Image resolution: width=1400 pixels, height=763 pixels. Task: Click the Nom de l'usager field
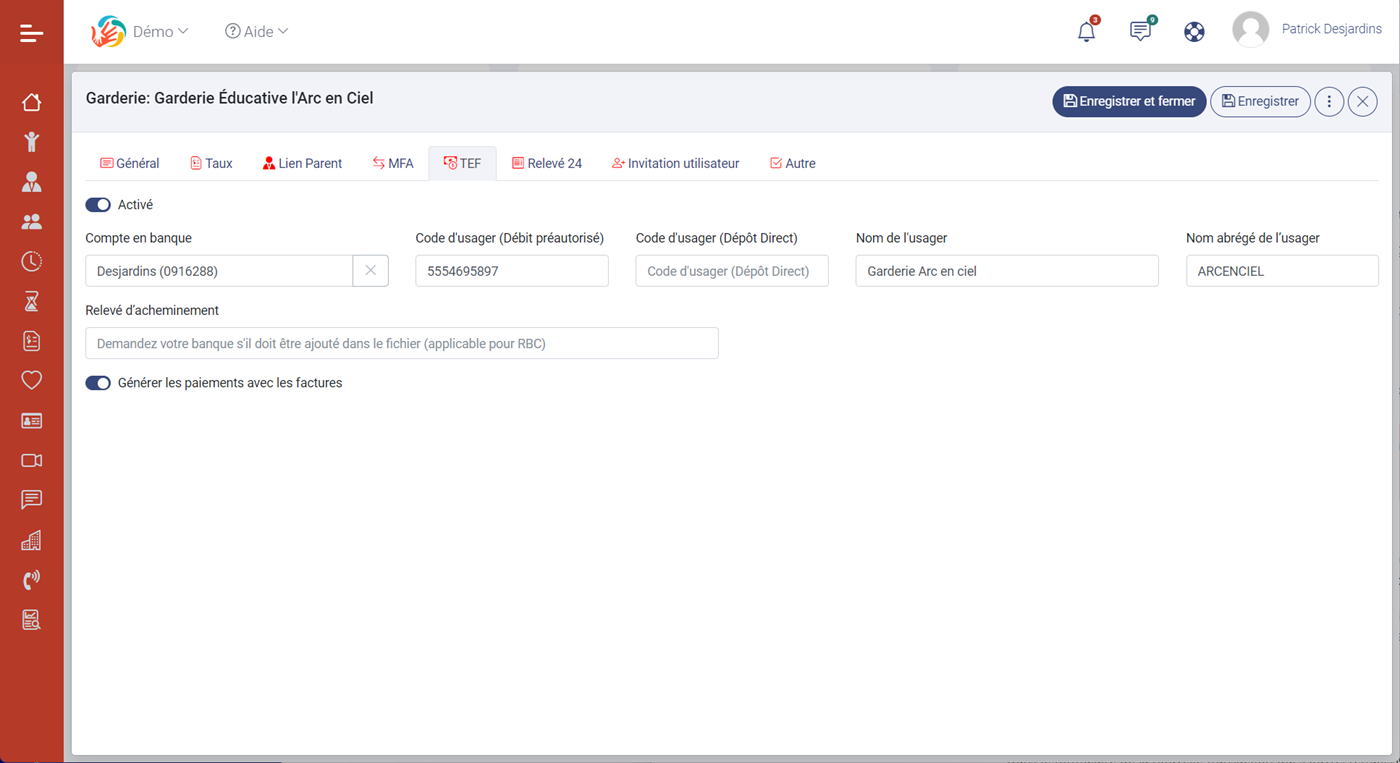pos(1007,271)
